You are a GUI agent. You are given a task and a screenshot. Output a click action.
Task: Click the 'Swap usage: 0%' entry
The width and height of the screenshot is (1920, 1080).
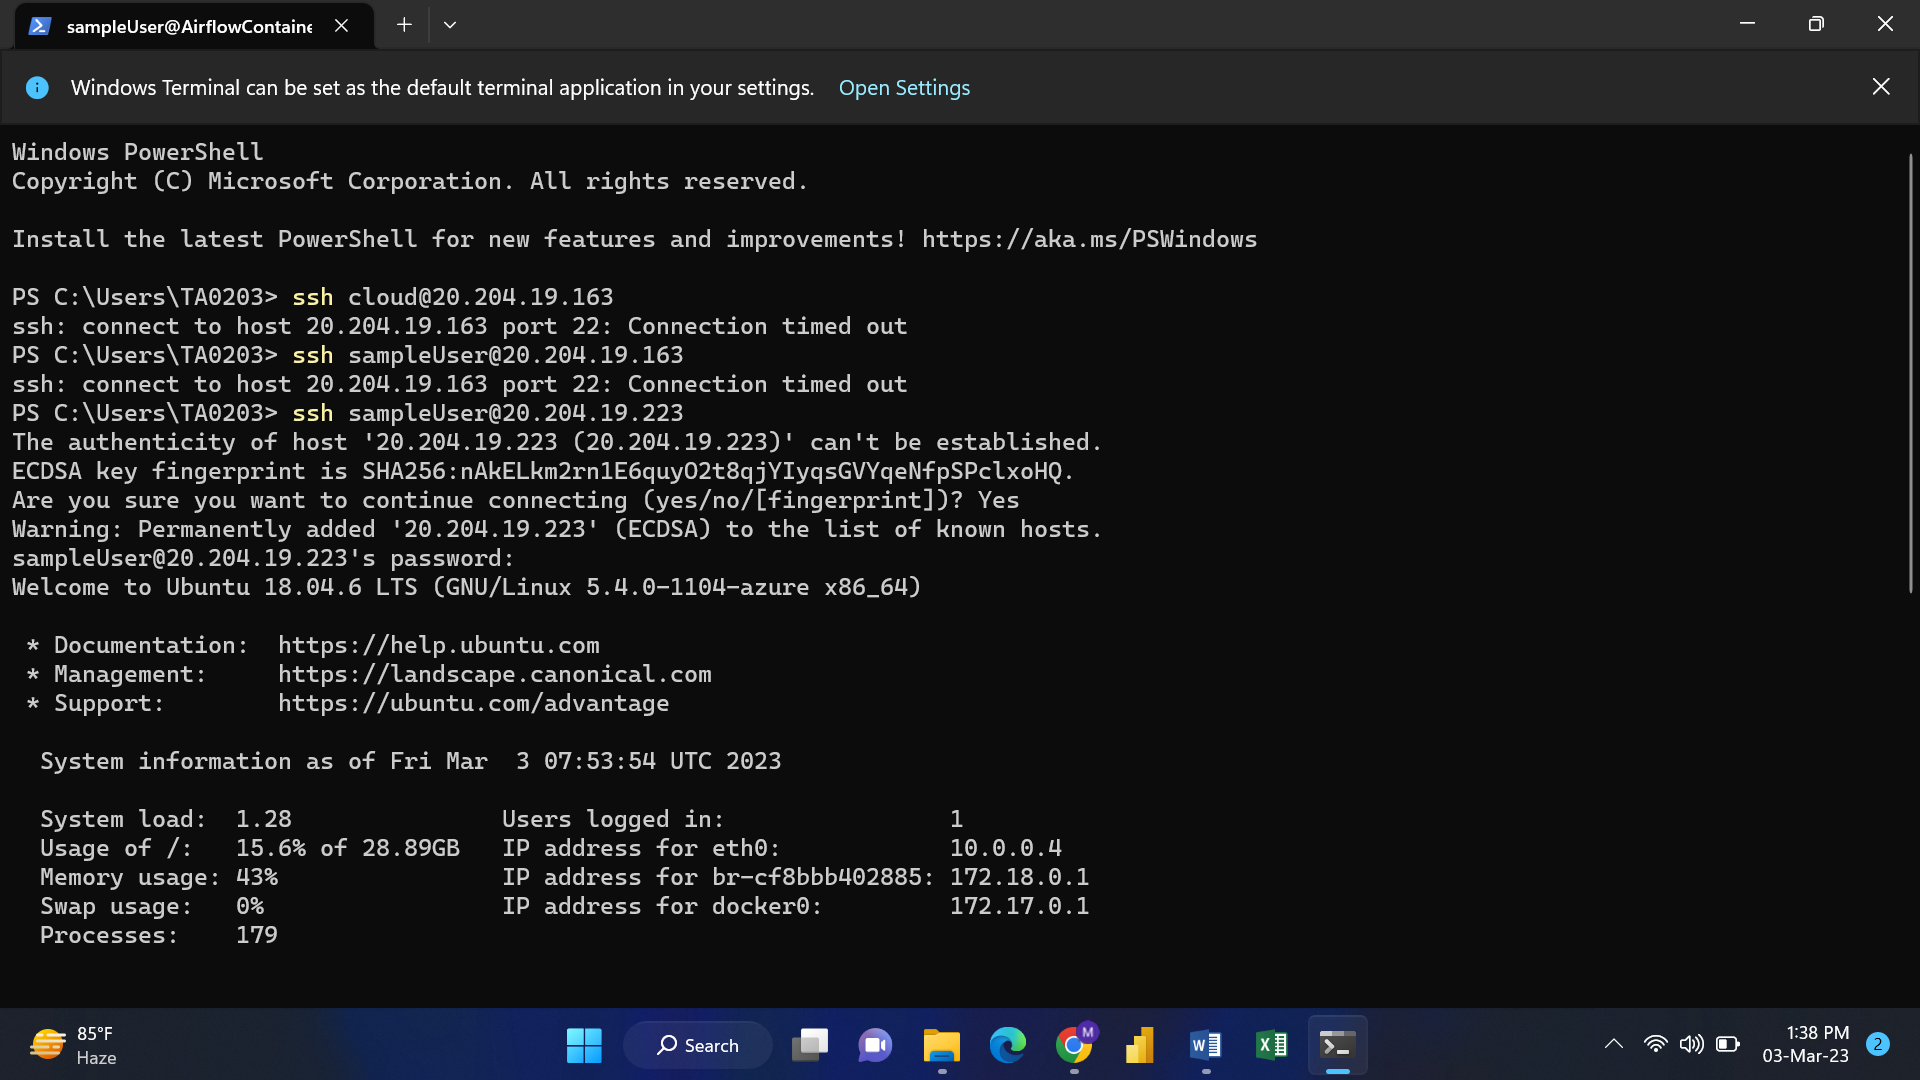pos(152,907)
